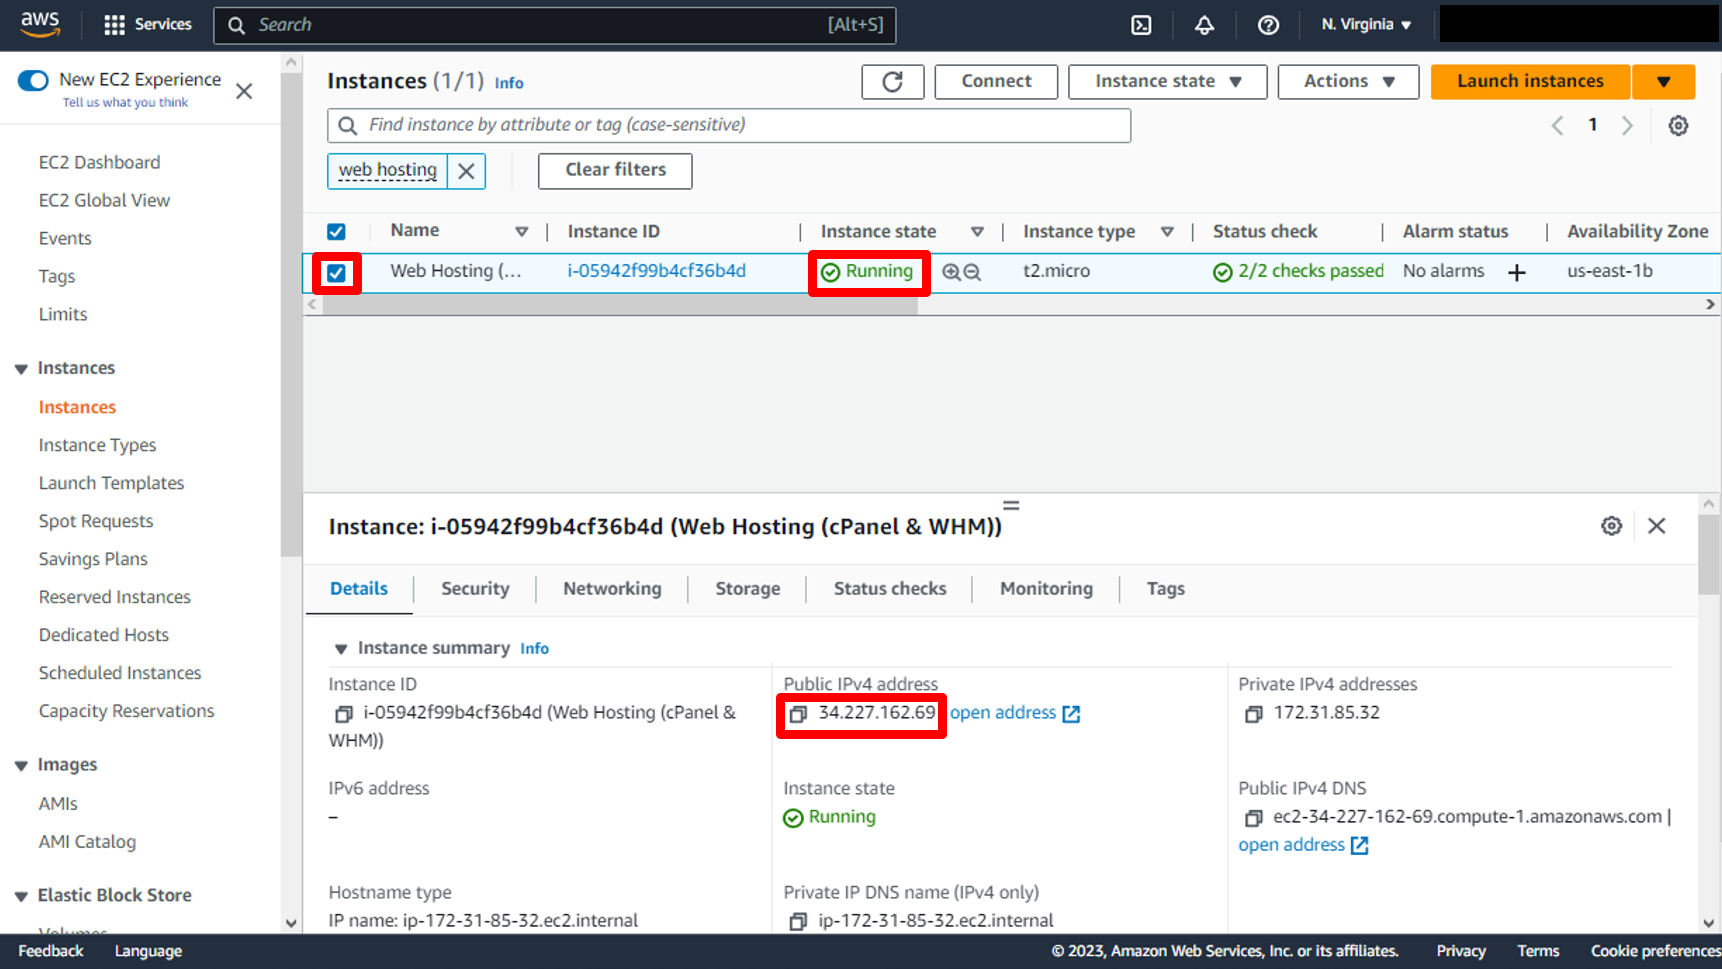Uncheck the Web Hosting instance row checkbox
The image size is (1722, 969).
[x=336, y=273]
